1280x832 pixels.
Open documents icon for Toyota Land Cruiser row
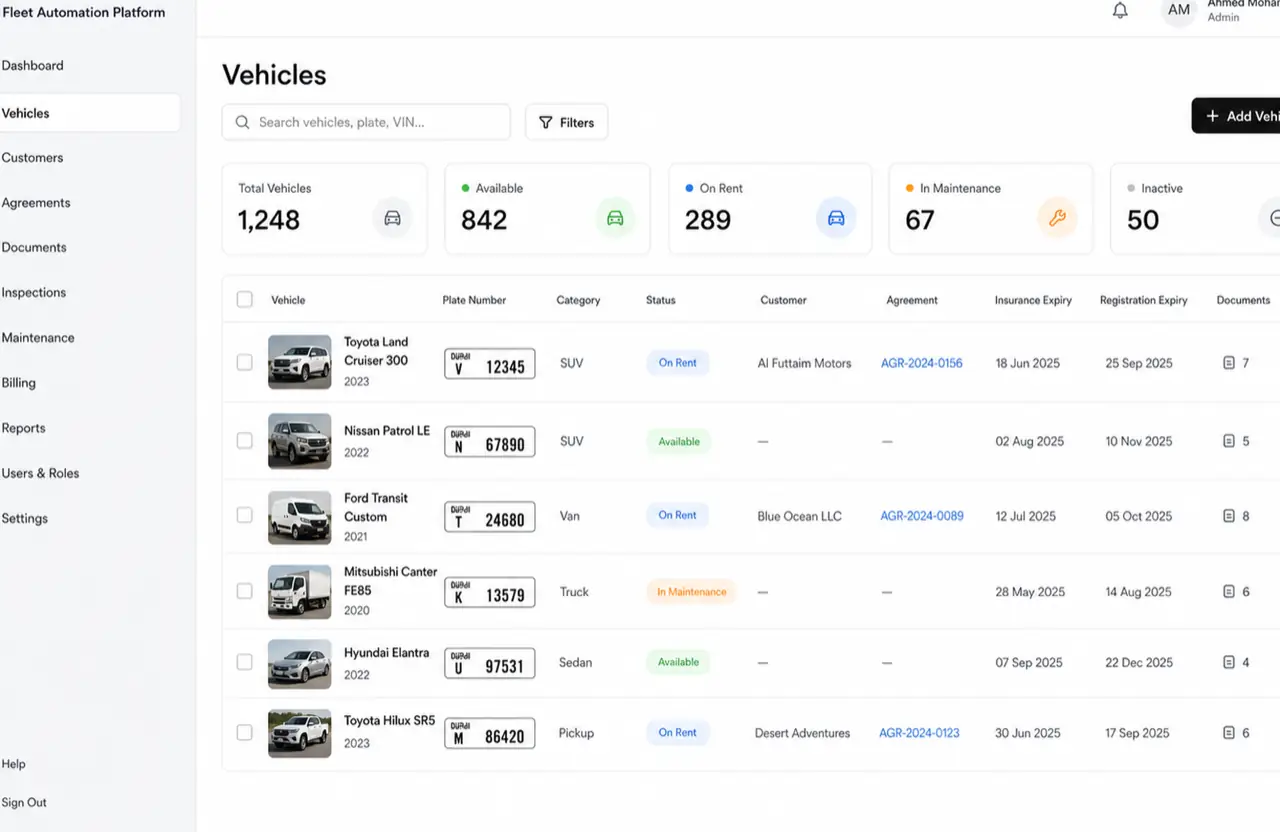tap(1229, 363)
